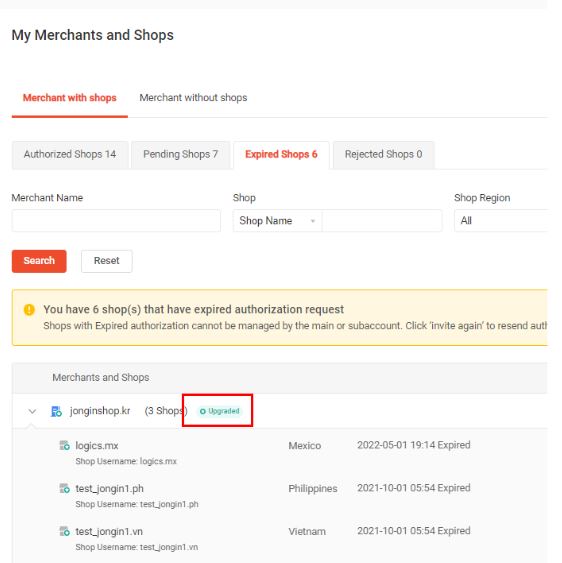Open the Shop Region All dropdown

pos(501,220)
